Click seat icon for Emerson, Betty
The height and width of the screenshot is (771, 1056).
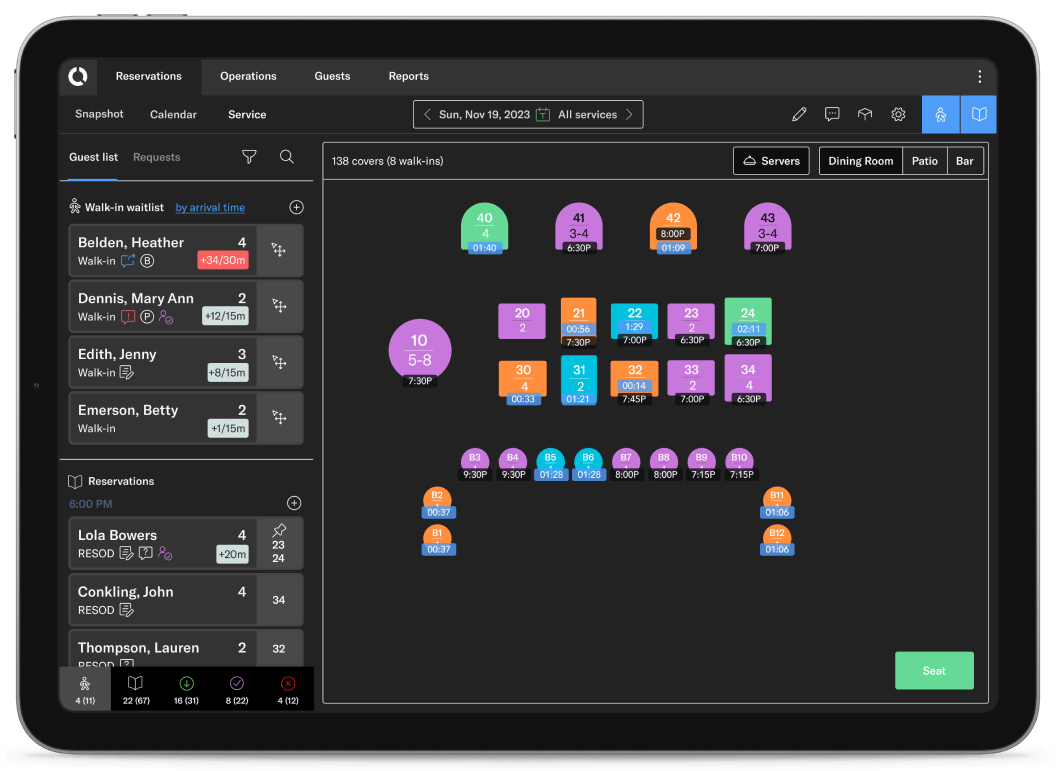point(279,418)
